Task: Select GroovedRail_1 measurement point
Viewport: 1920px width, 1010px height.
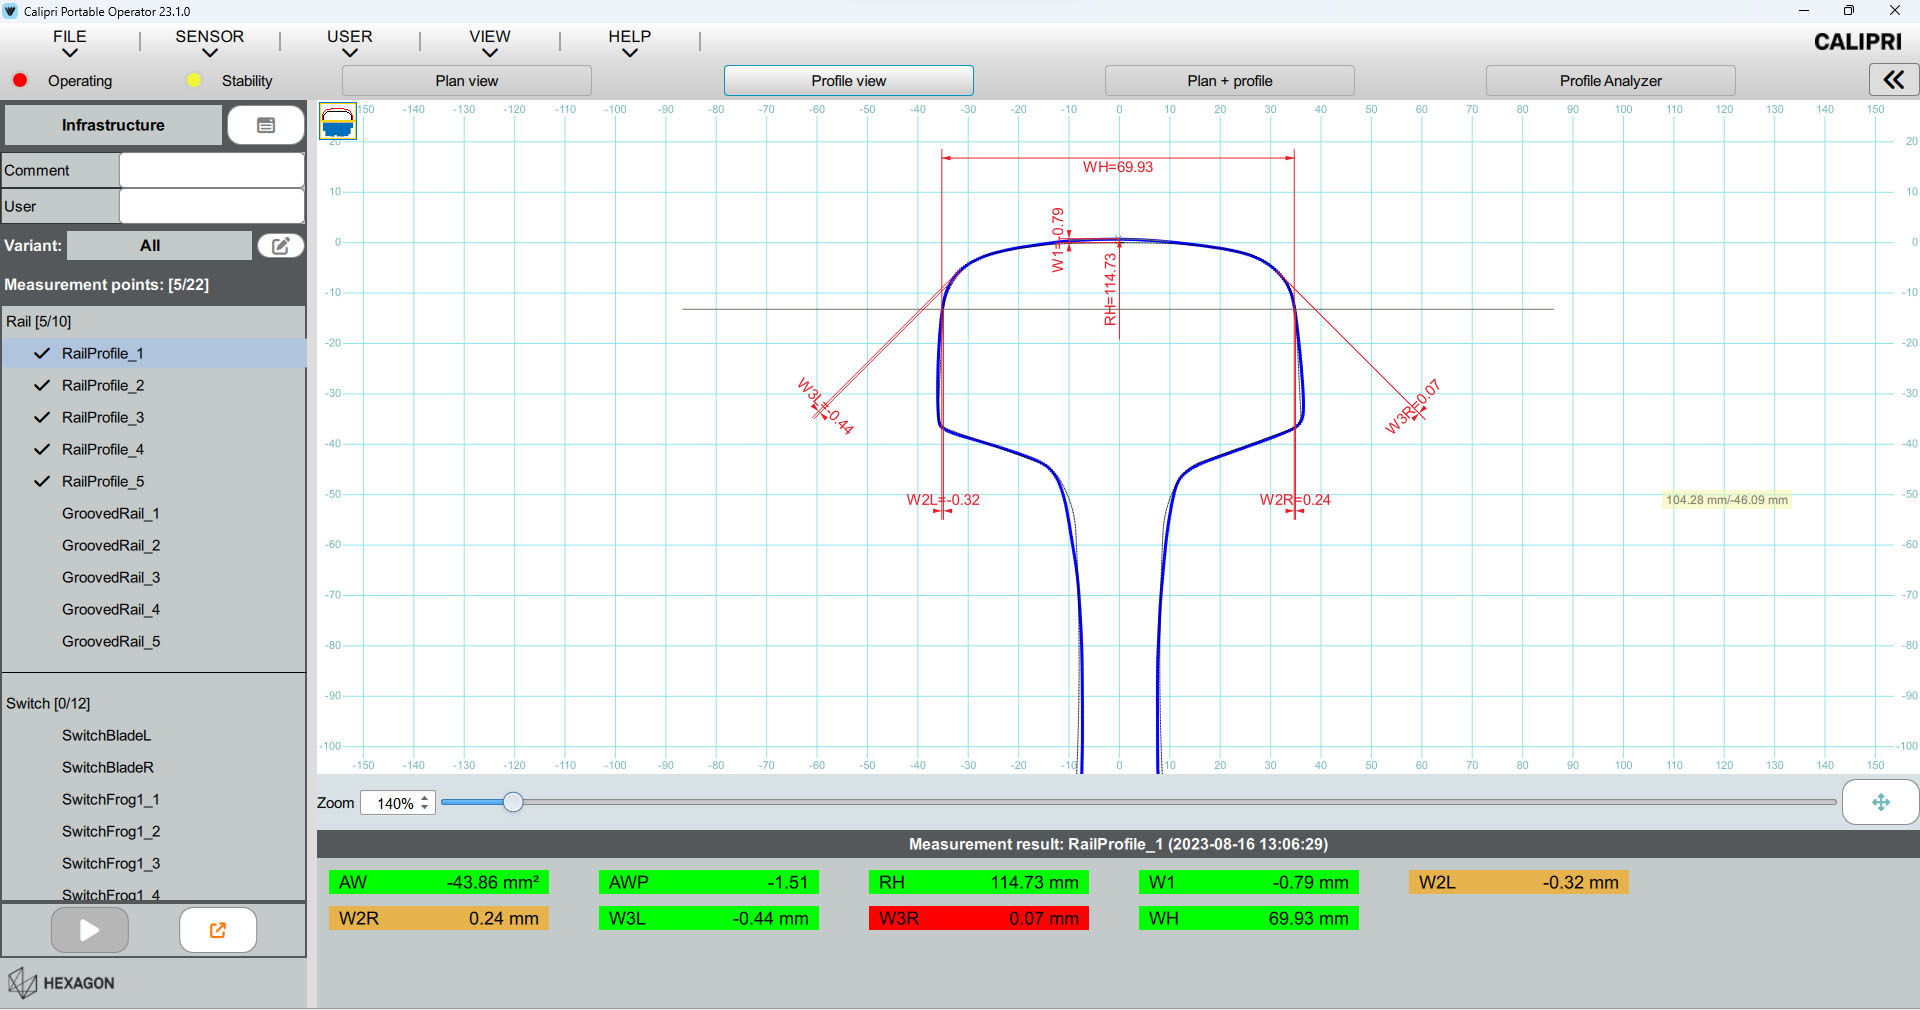Action: tap(111, 513)
